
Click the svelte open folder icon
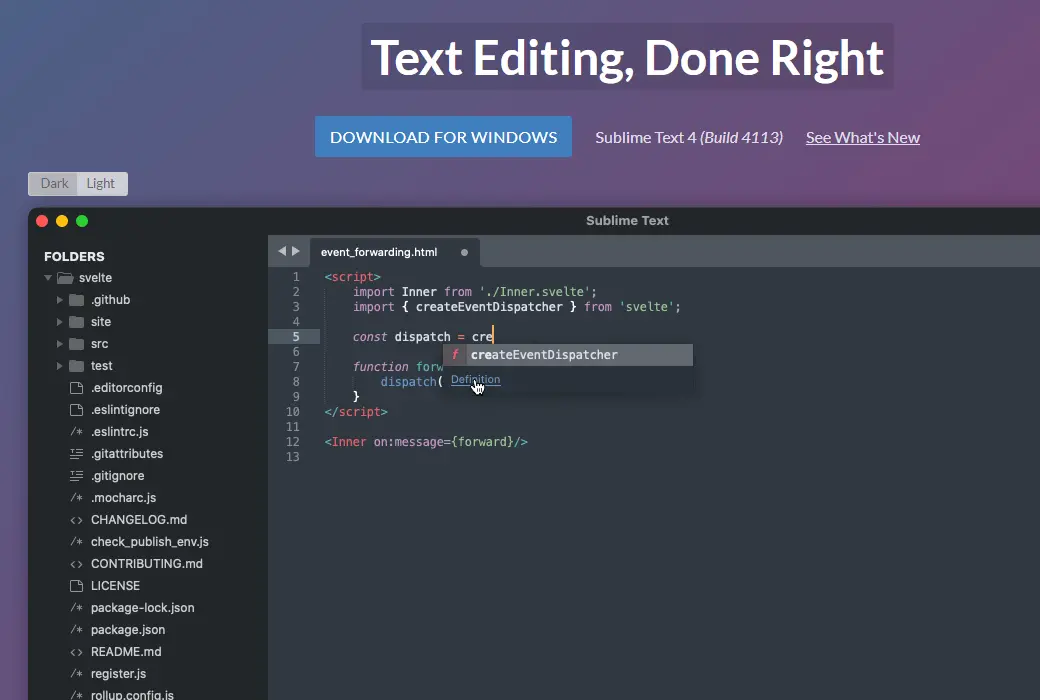coord(65,278)
